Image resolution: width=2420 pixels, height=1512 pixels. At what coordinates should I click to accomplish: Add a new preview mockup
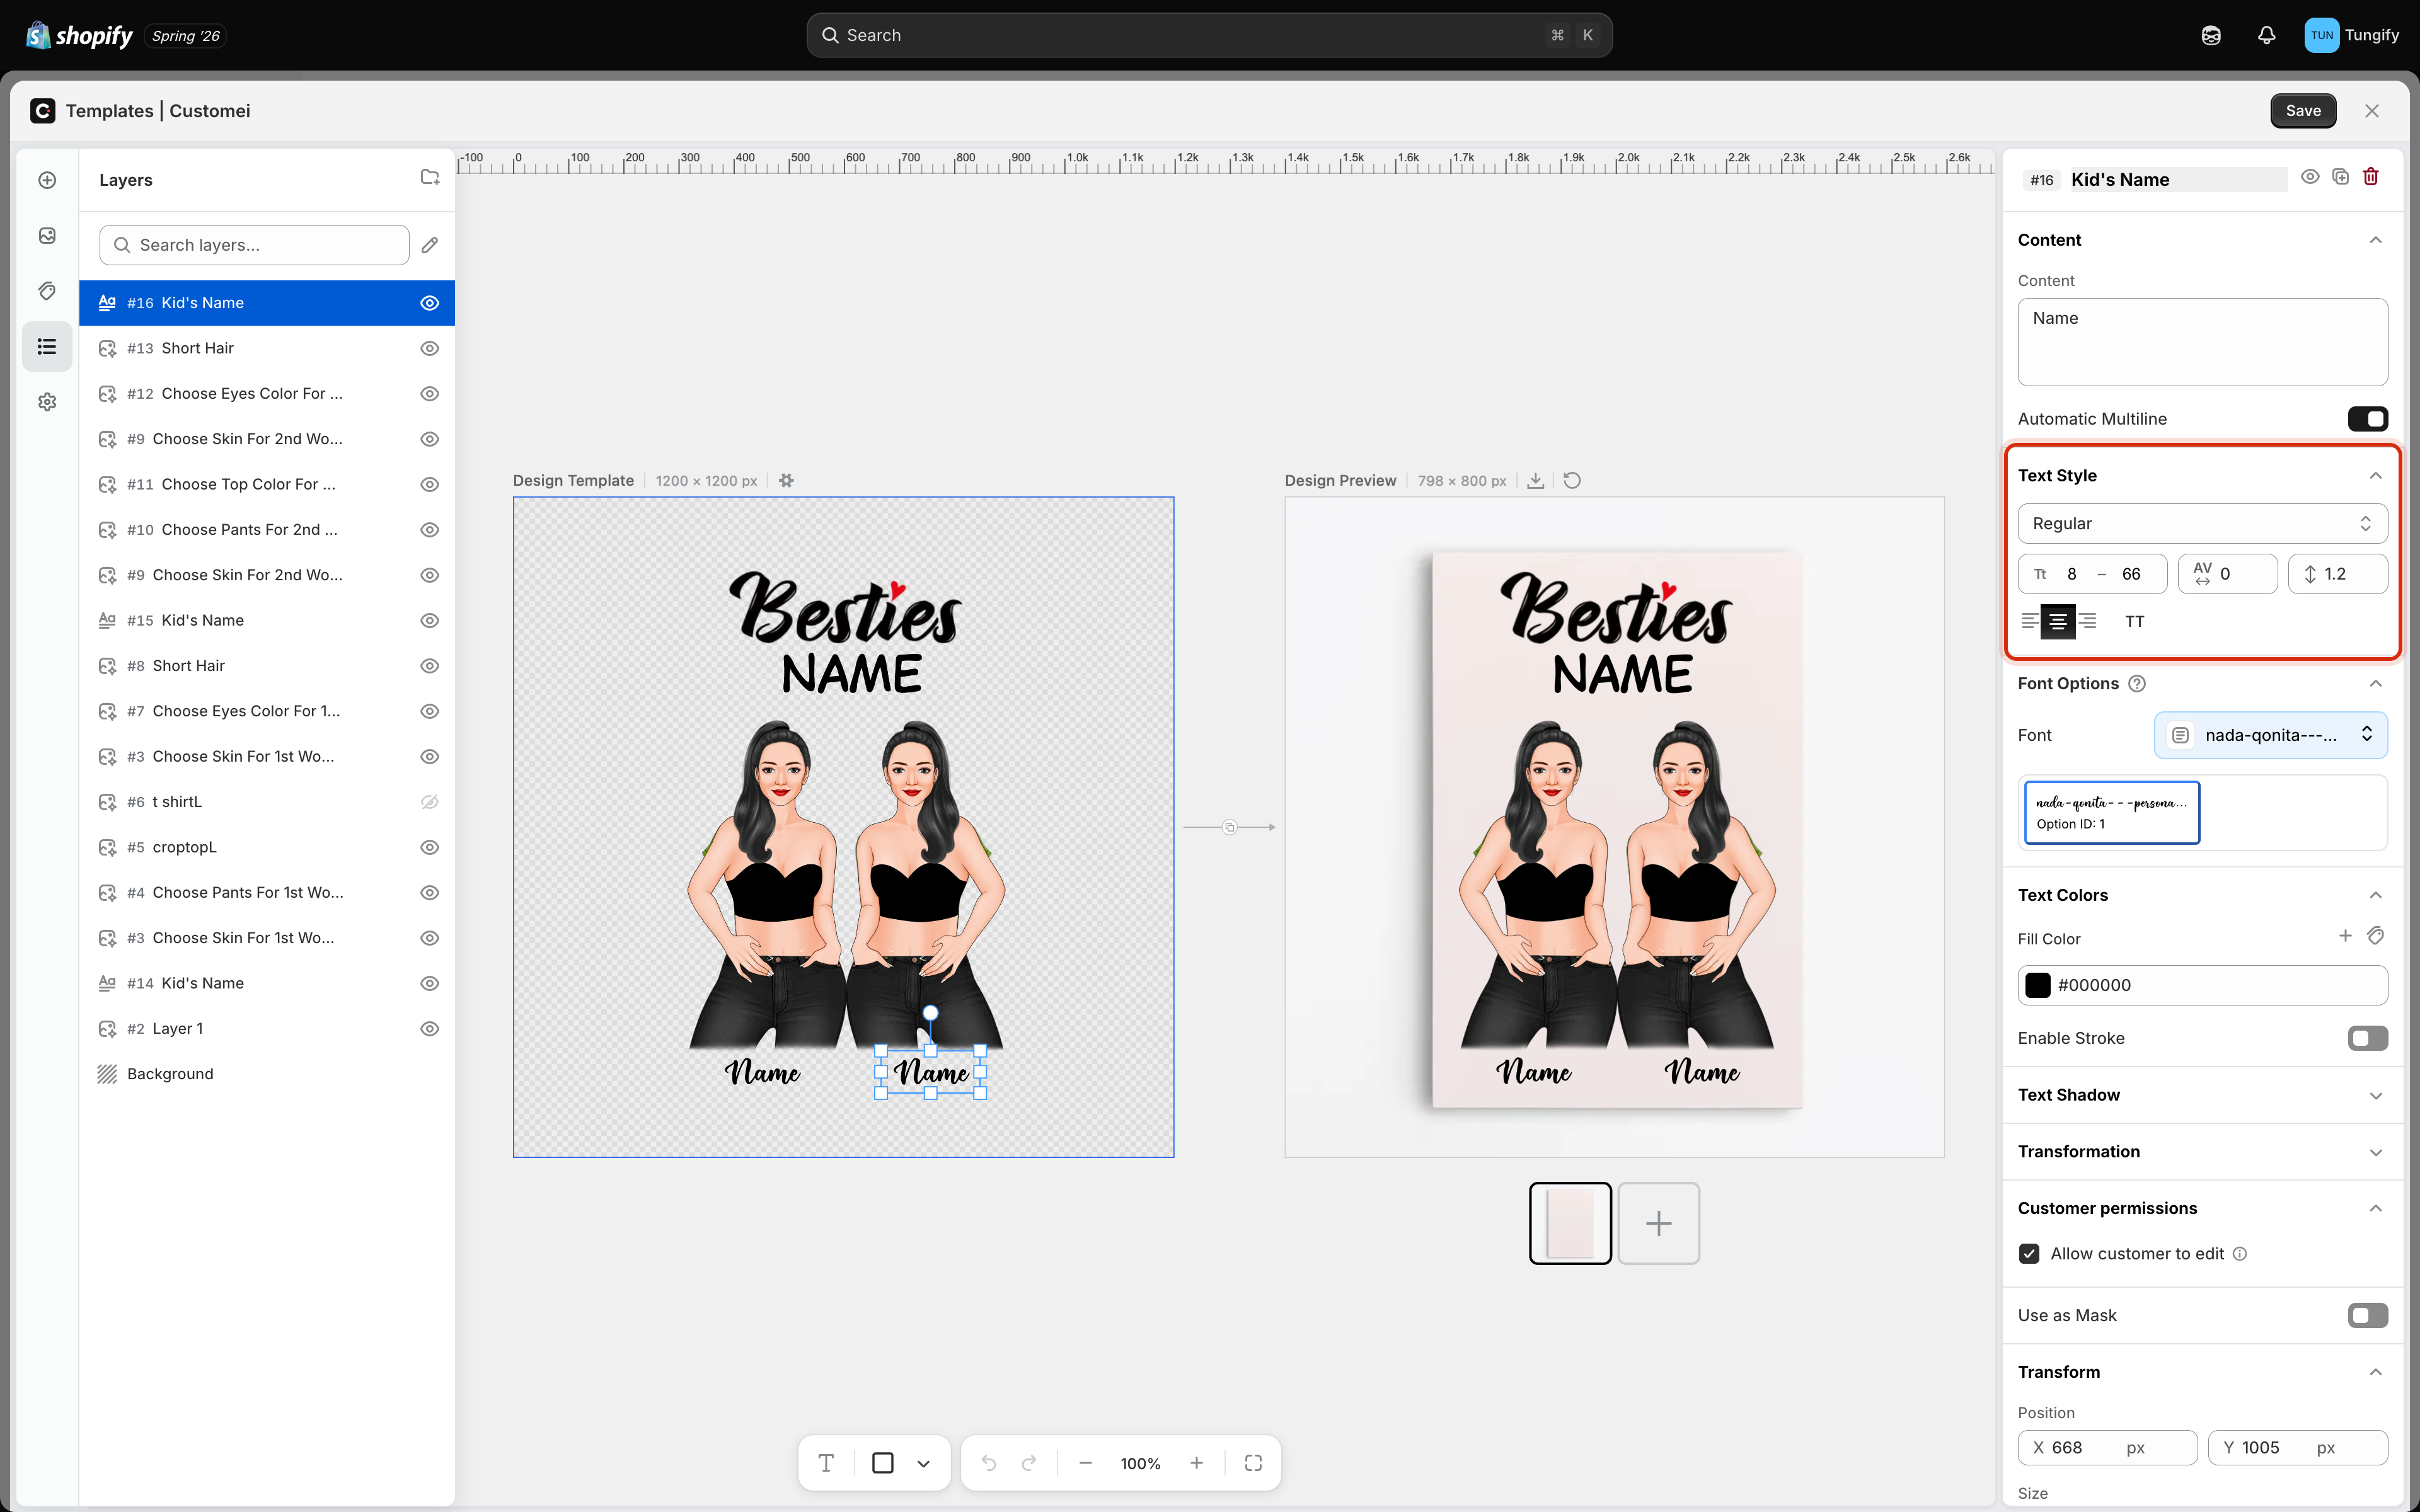(x=1659, y=1223)
